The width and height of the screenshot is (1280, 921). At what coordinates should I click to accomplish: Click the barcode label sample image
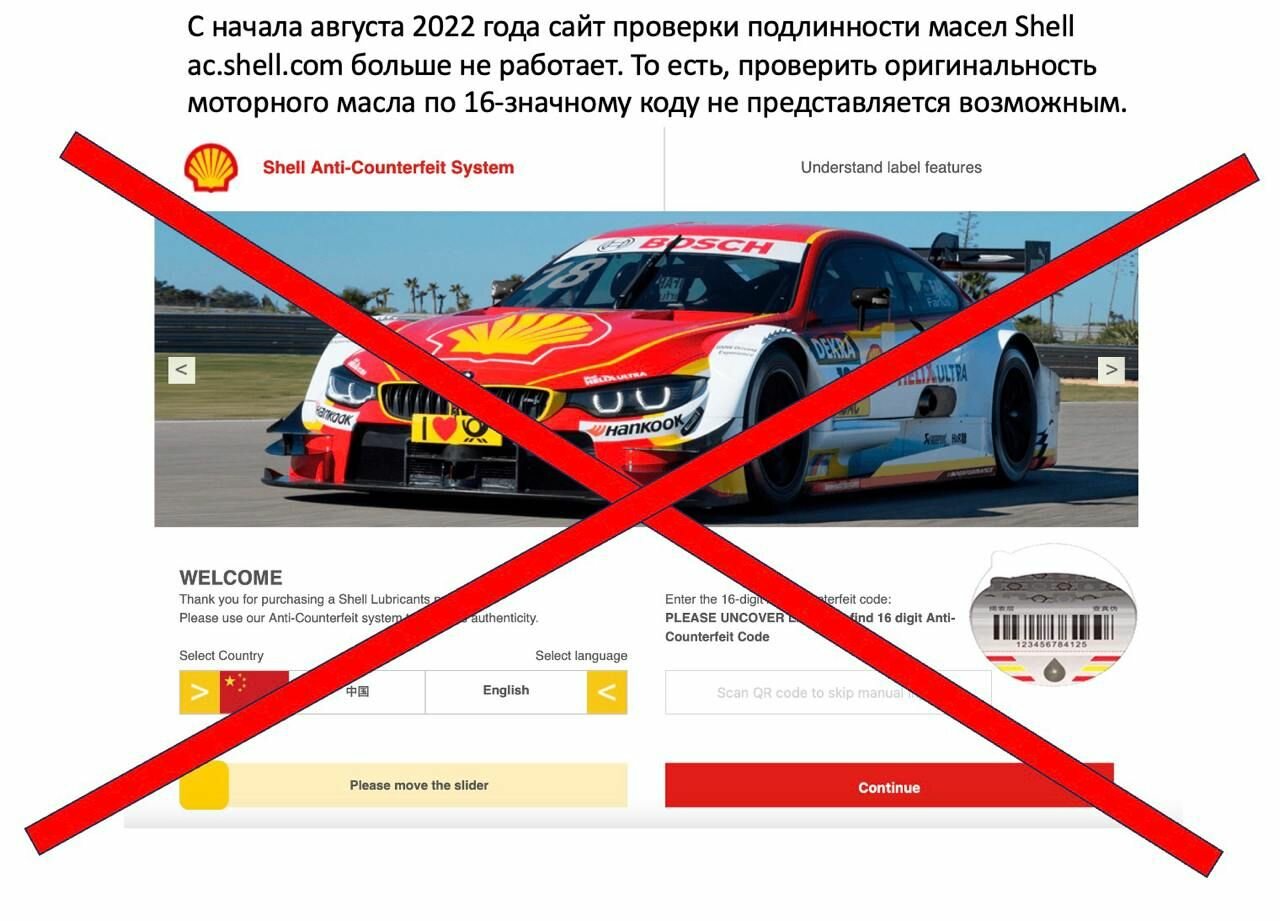[x=1052, y=618]
